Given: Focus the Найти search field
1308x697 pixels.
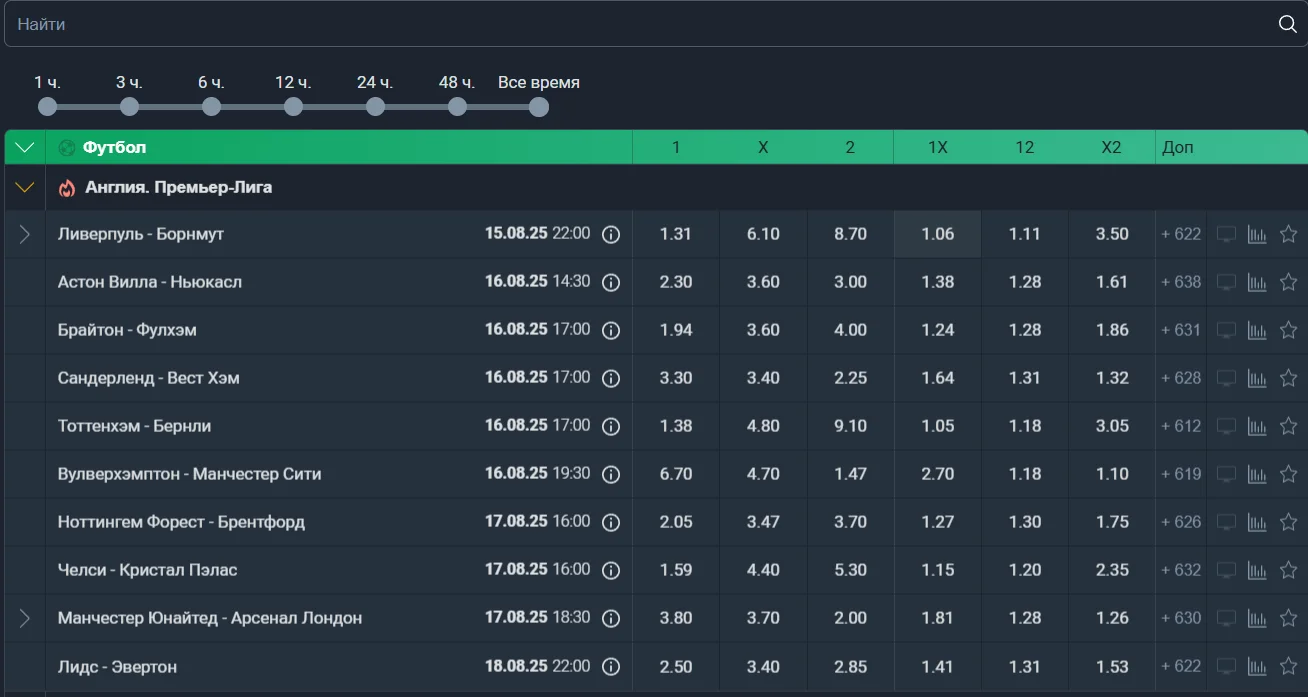Looking at the screenshot, I should [640, 24].
